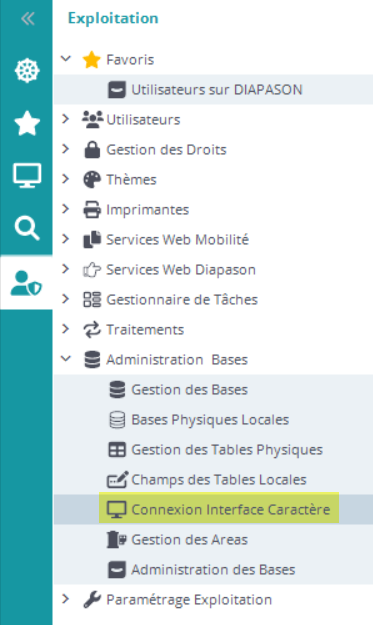This screenshot has height=625, width=373.
Task: Click the monitor icon in the sidebar
Action: click(x=27, y=175)
